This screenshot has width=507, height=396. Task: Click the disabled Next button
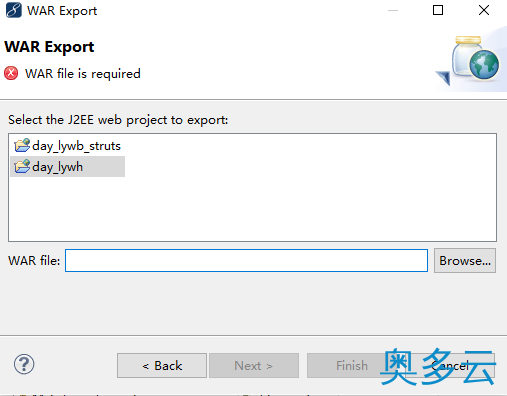[254, 366]
